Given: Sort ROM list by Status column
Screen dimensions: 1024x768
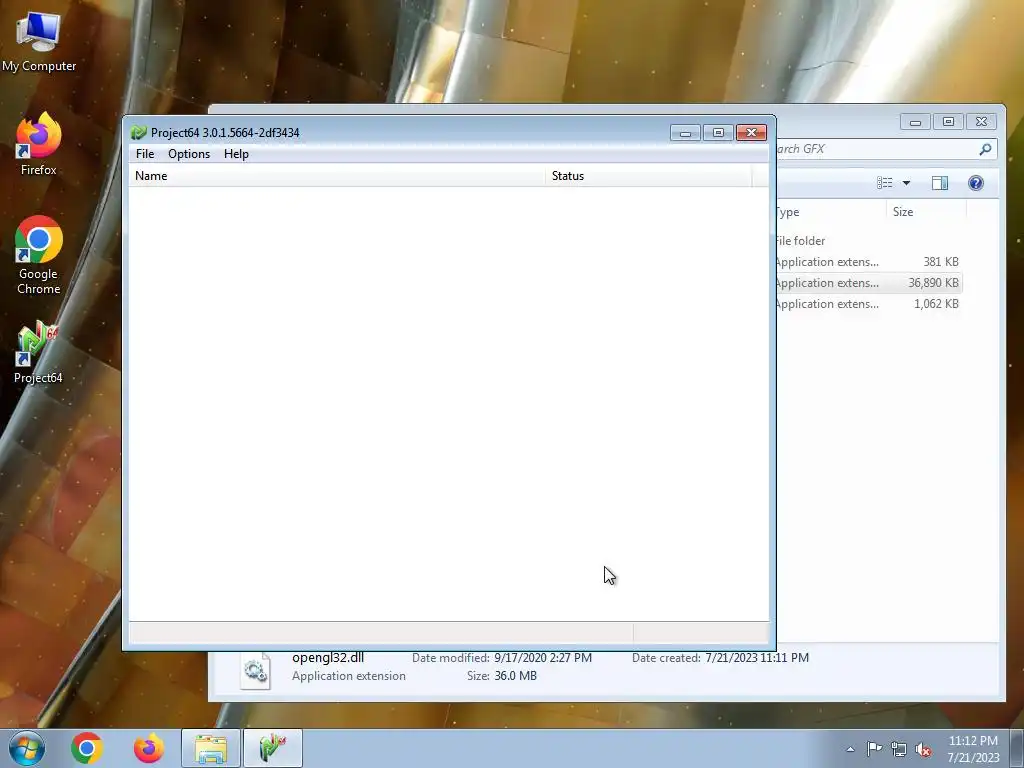Looking at the screenshot, I should tap(648, 176).
